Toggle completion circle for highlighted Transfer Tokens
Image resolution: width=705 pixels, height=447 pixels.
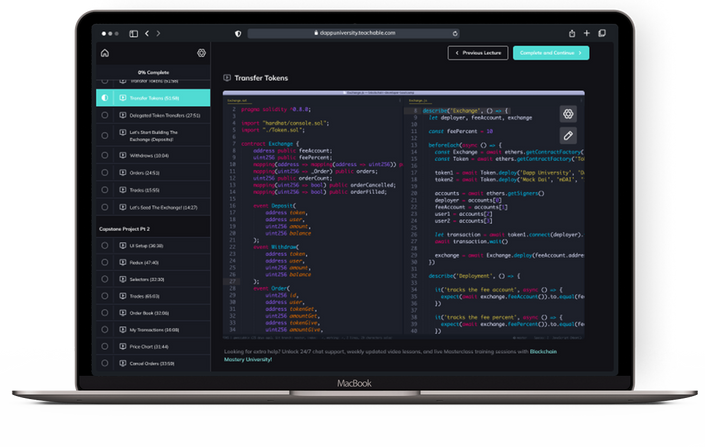[105, 98]
